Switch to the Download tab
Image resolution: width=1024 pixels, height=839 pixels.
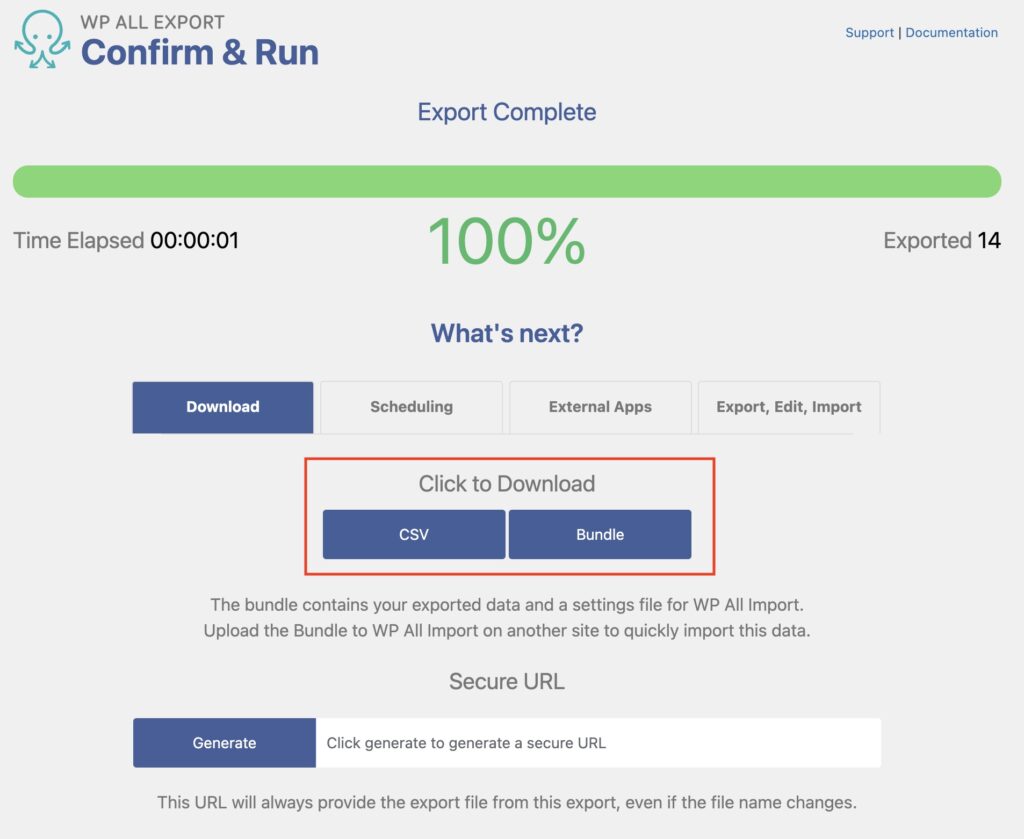tap(222, 407)
